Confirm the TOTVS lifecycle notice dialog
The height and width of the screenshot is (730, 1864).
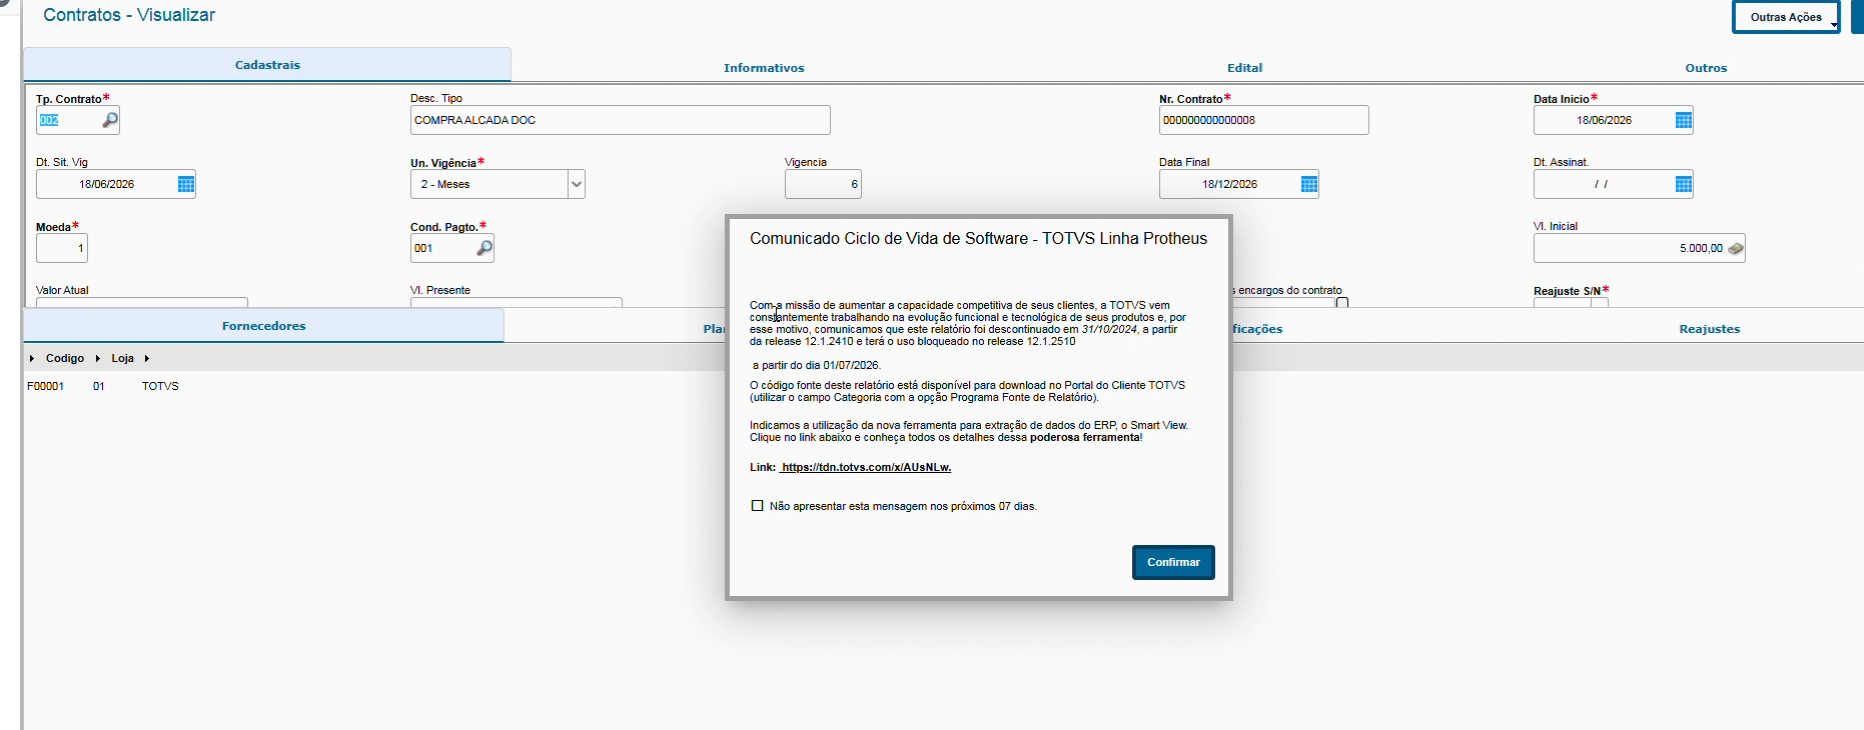(1173, 562)
